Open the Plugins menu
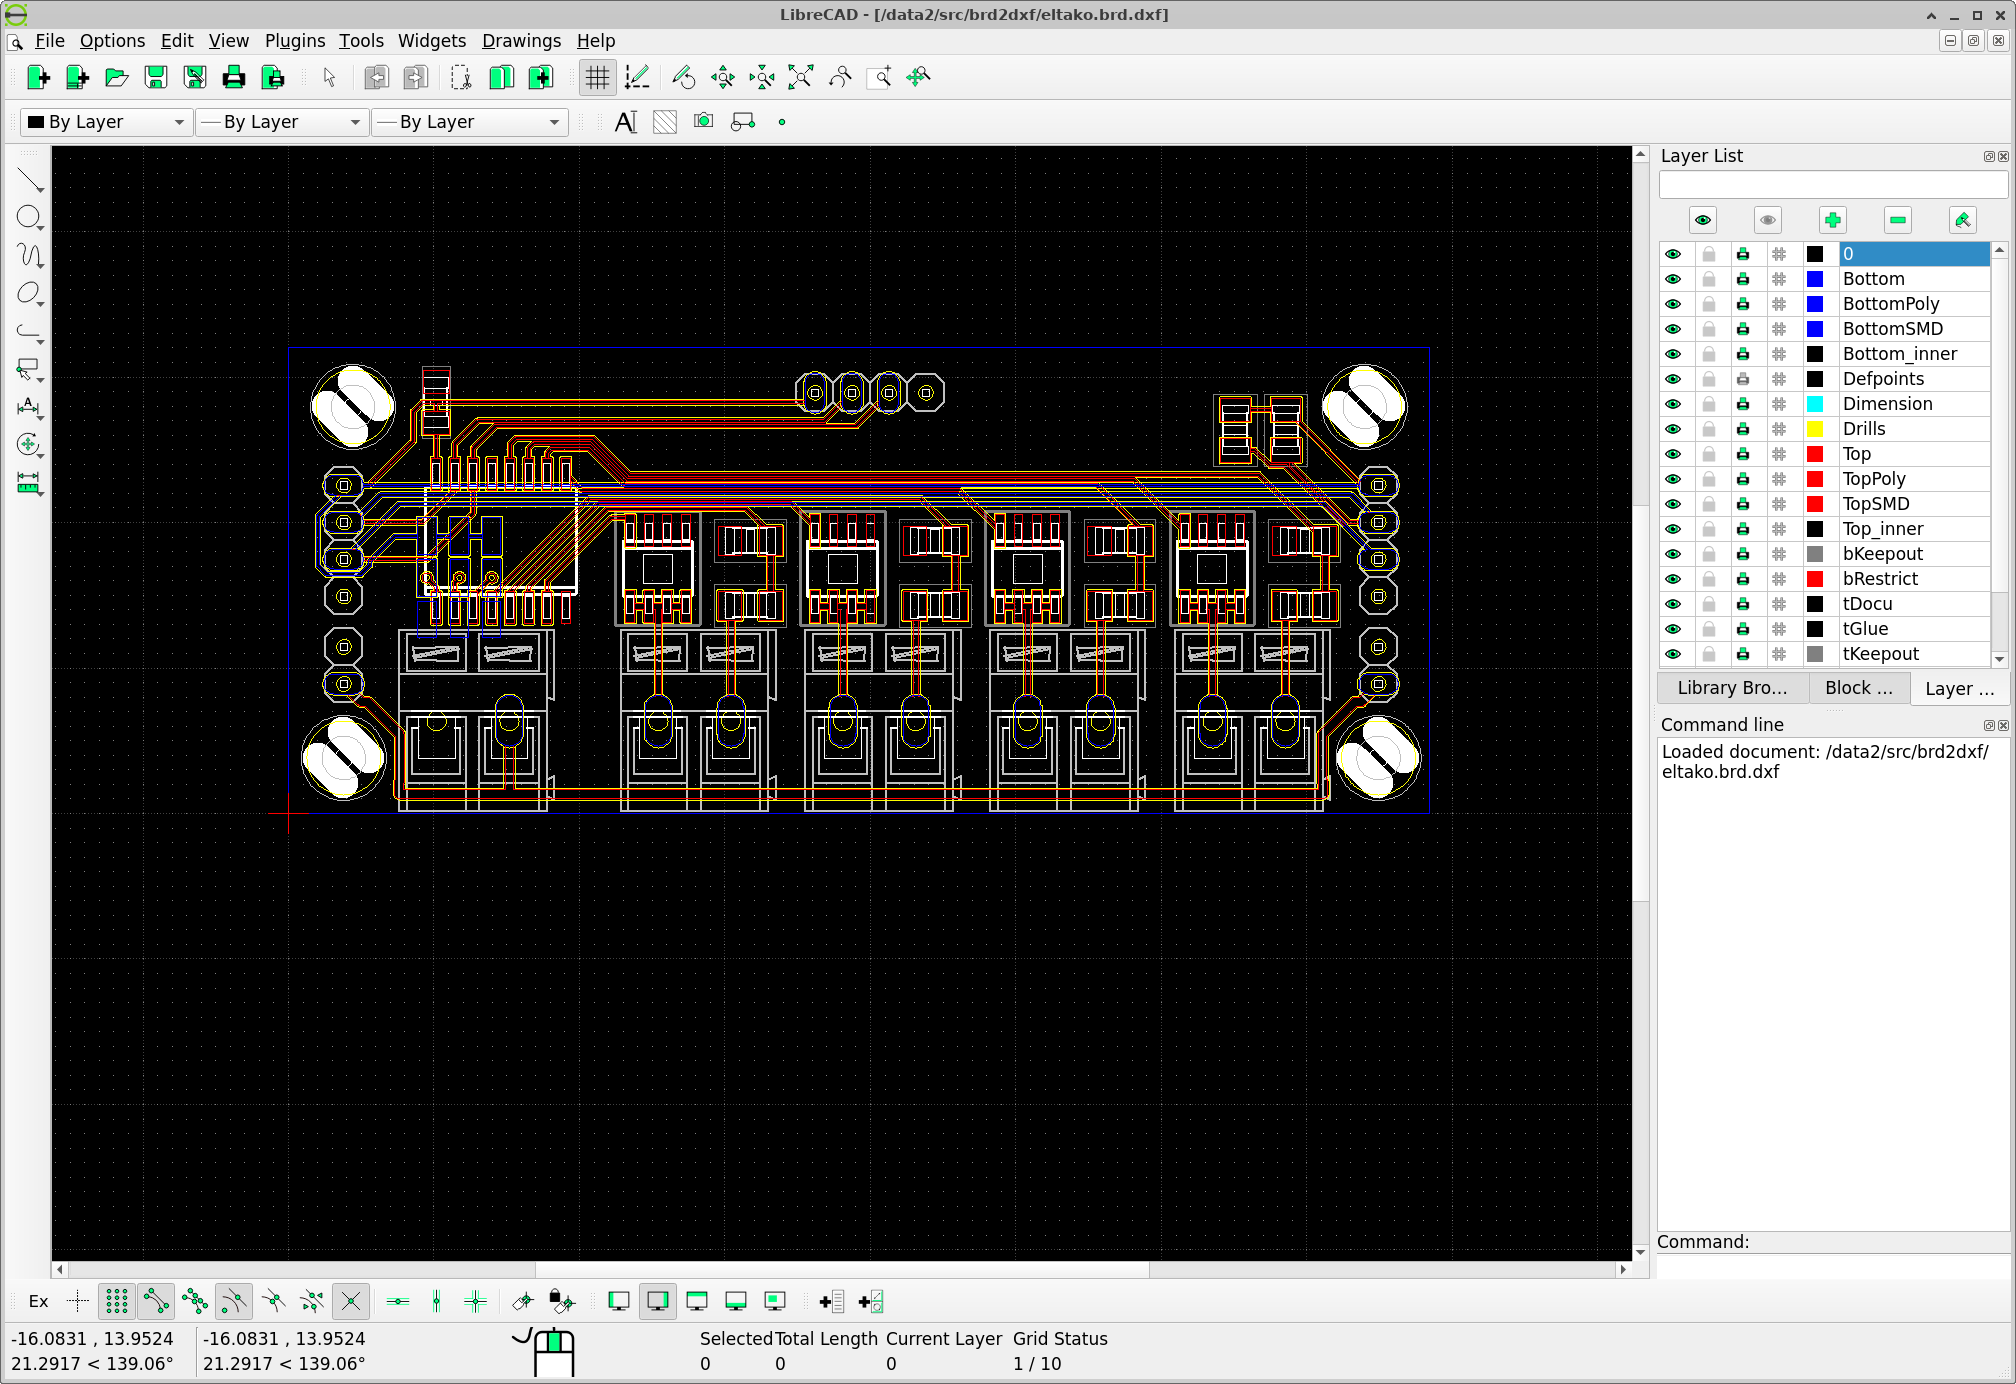 click(x=294, y=41)
